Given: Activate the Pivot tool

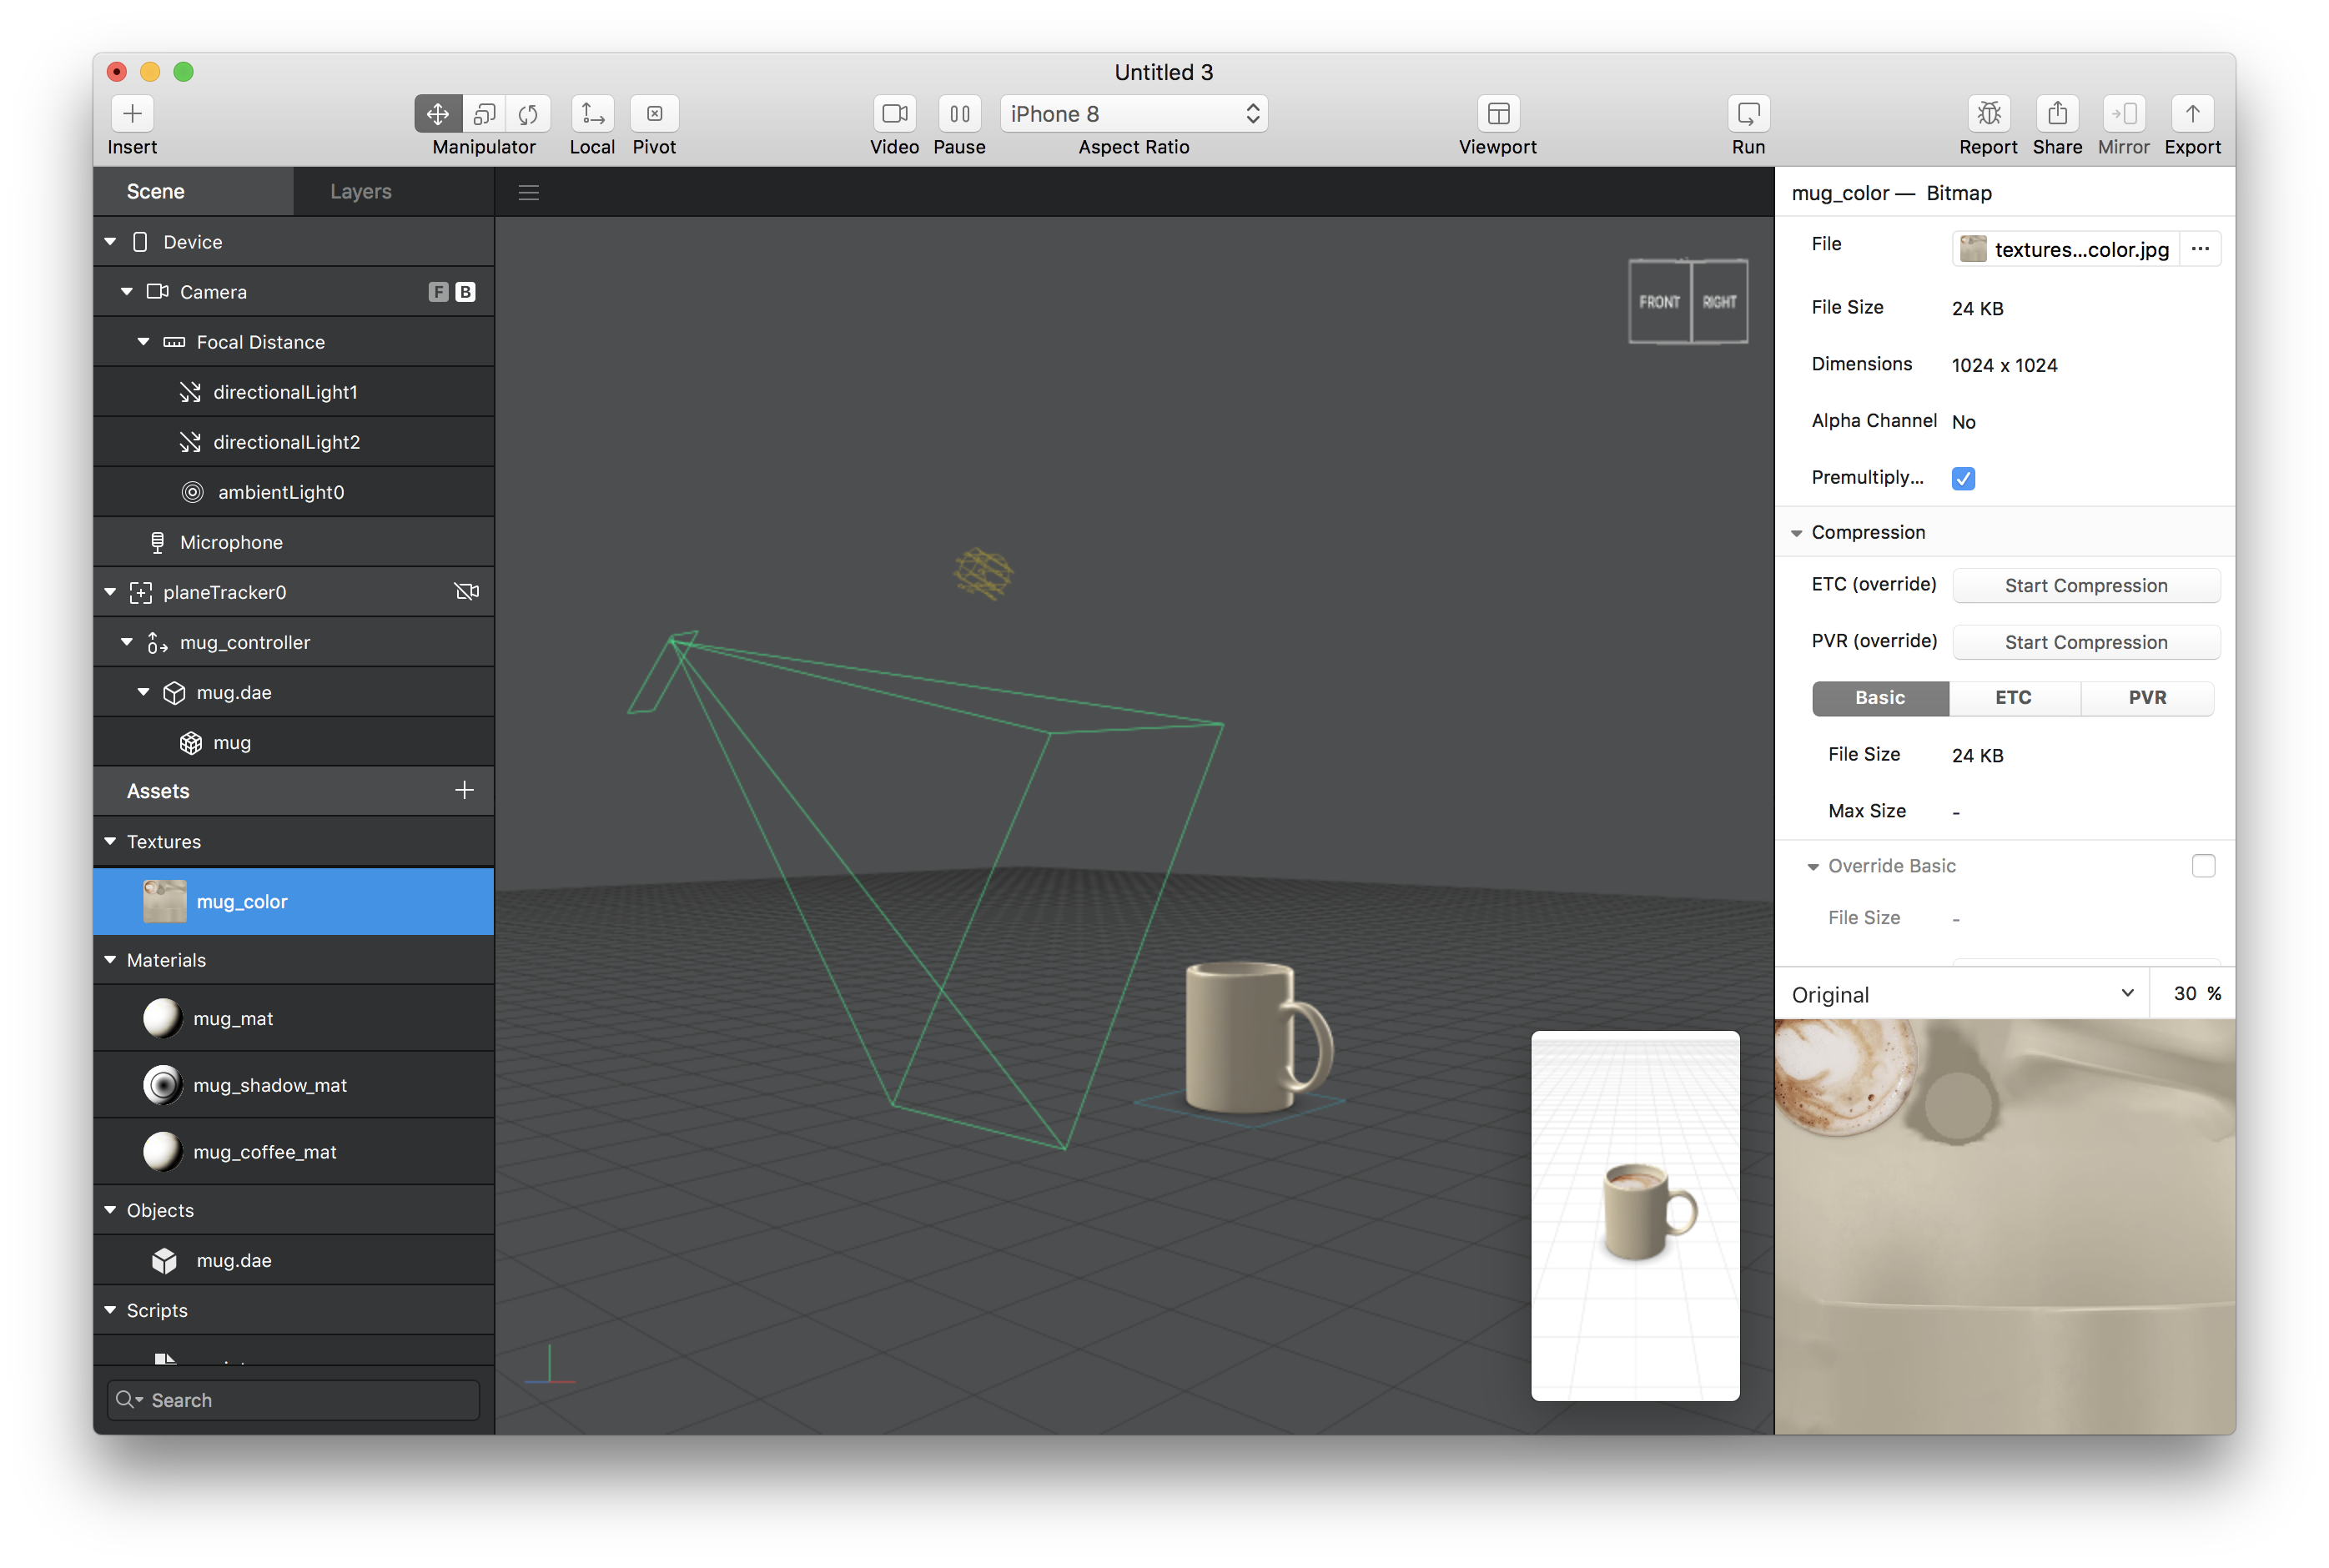Looking at the screenshot, I should tap(655, 113).
